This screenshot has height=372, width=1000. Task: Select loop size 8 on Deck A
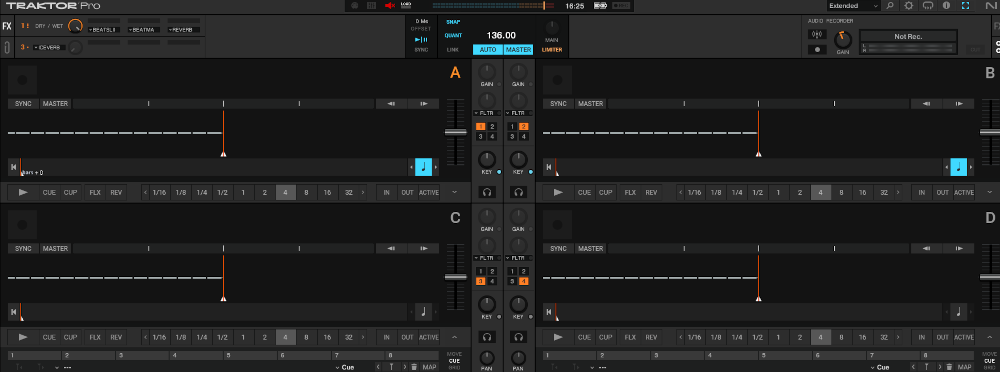click(x=306, y=192)
